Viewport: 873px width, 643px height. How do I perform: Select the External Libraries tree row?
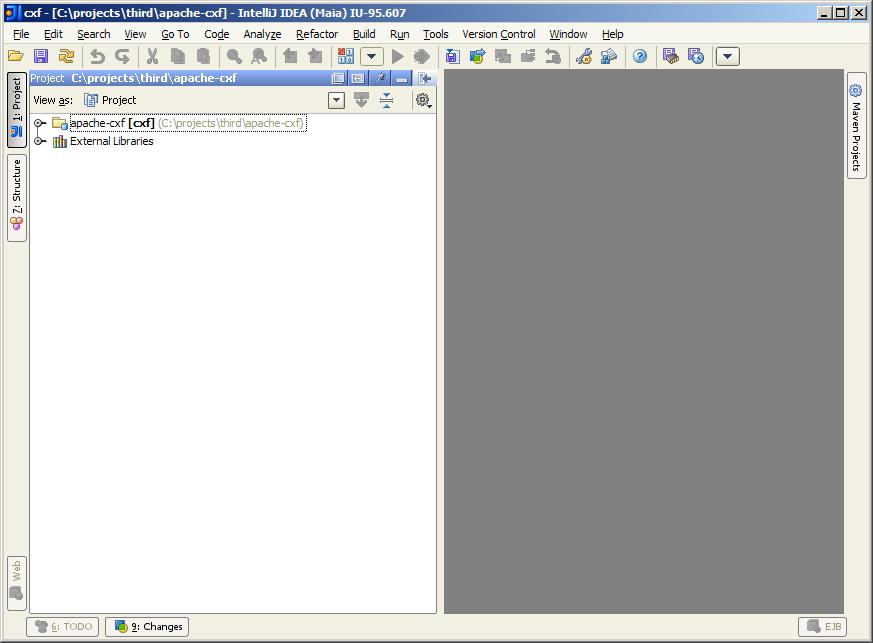click(x=103, y=141)
